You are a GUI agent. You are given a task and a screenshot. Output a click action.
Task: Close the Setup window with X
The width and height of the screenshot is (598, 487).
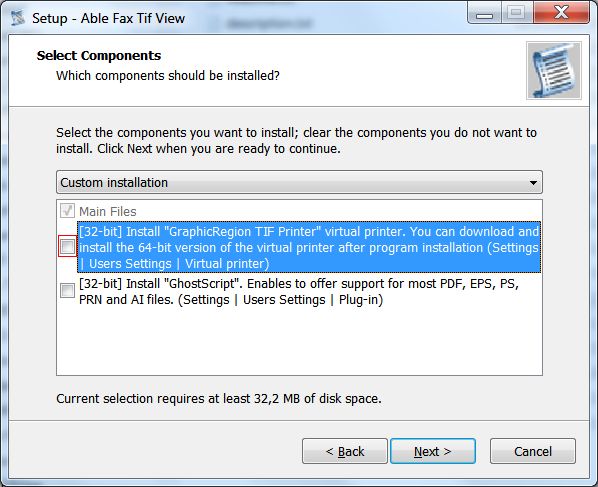point(561,13)
